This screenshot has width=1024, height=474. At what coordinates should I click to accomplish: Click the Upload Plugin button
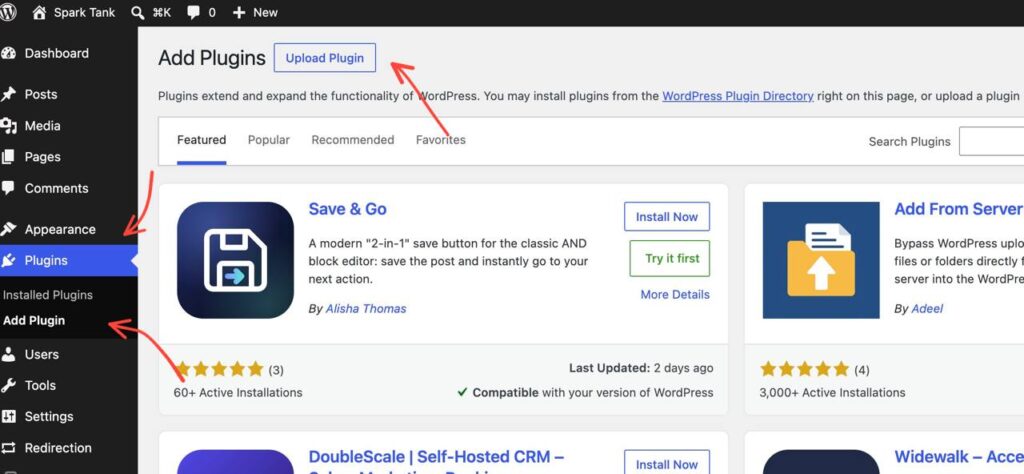[325, 57]
